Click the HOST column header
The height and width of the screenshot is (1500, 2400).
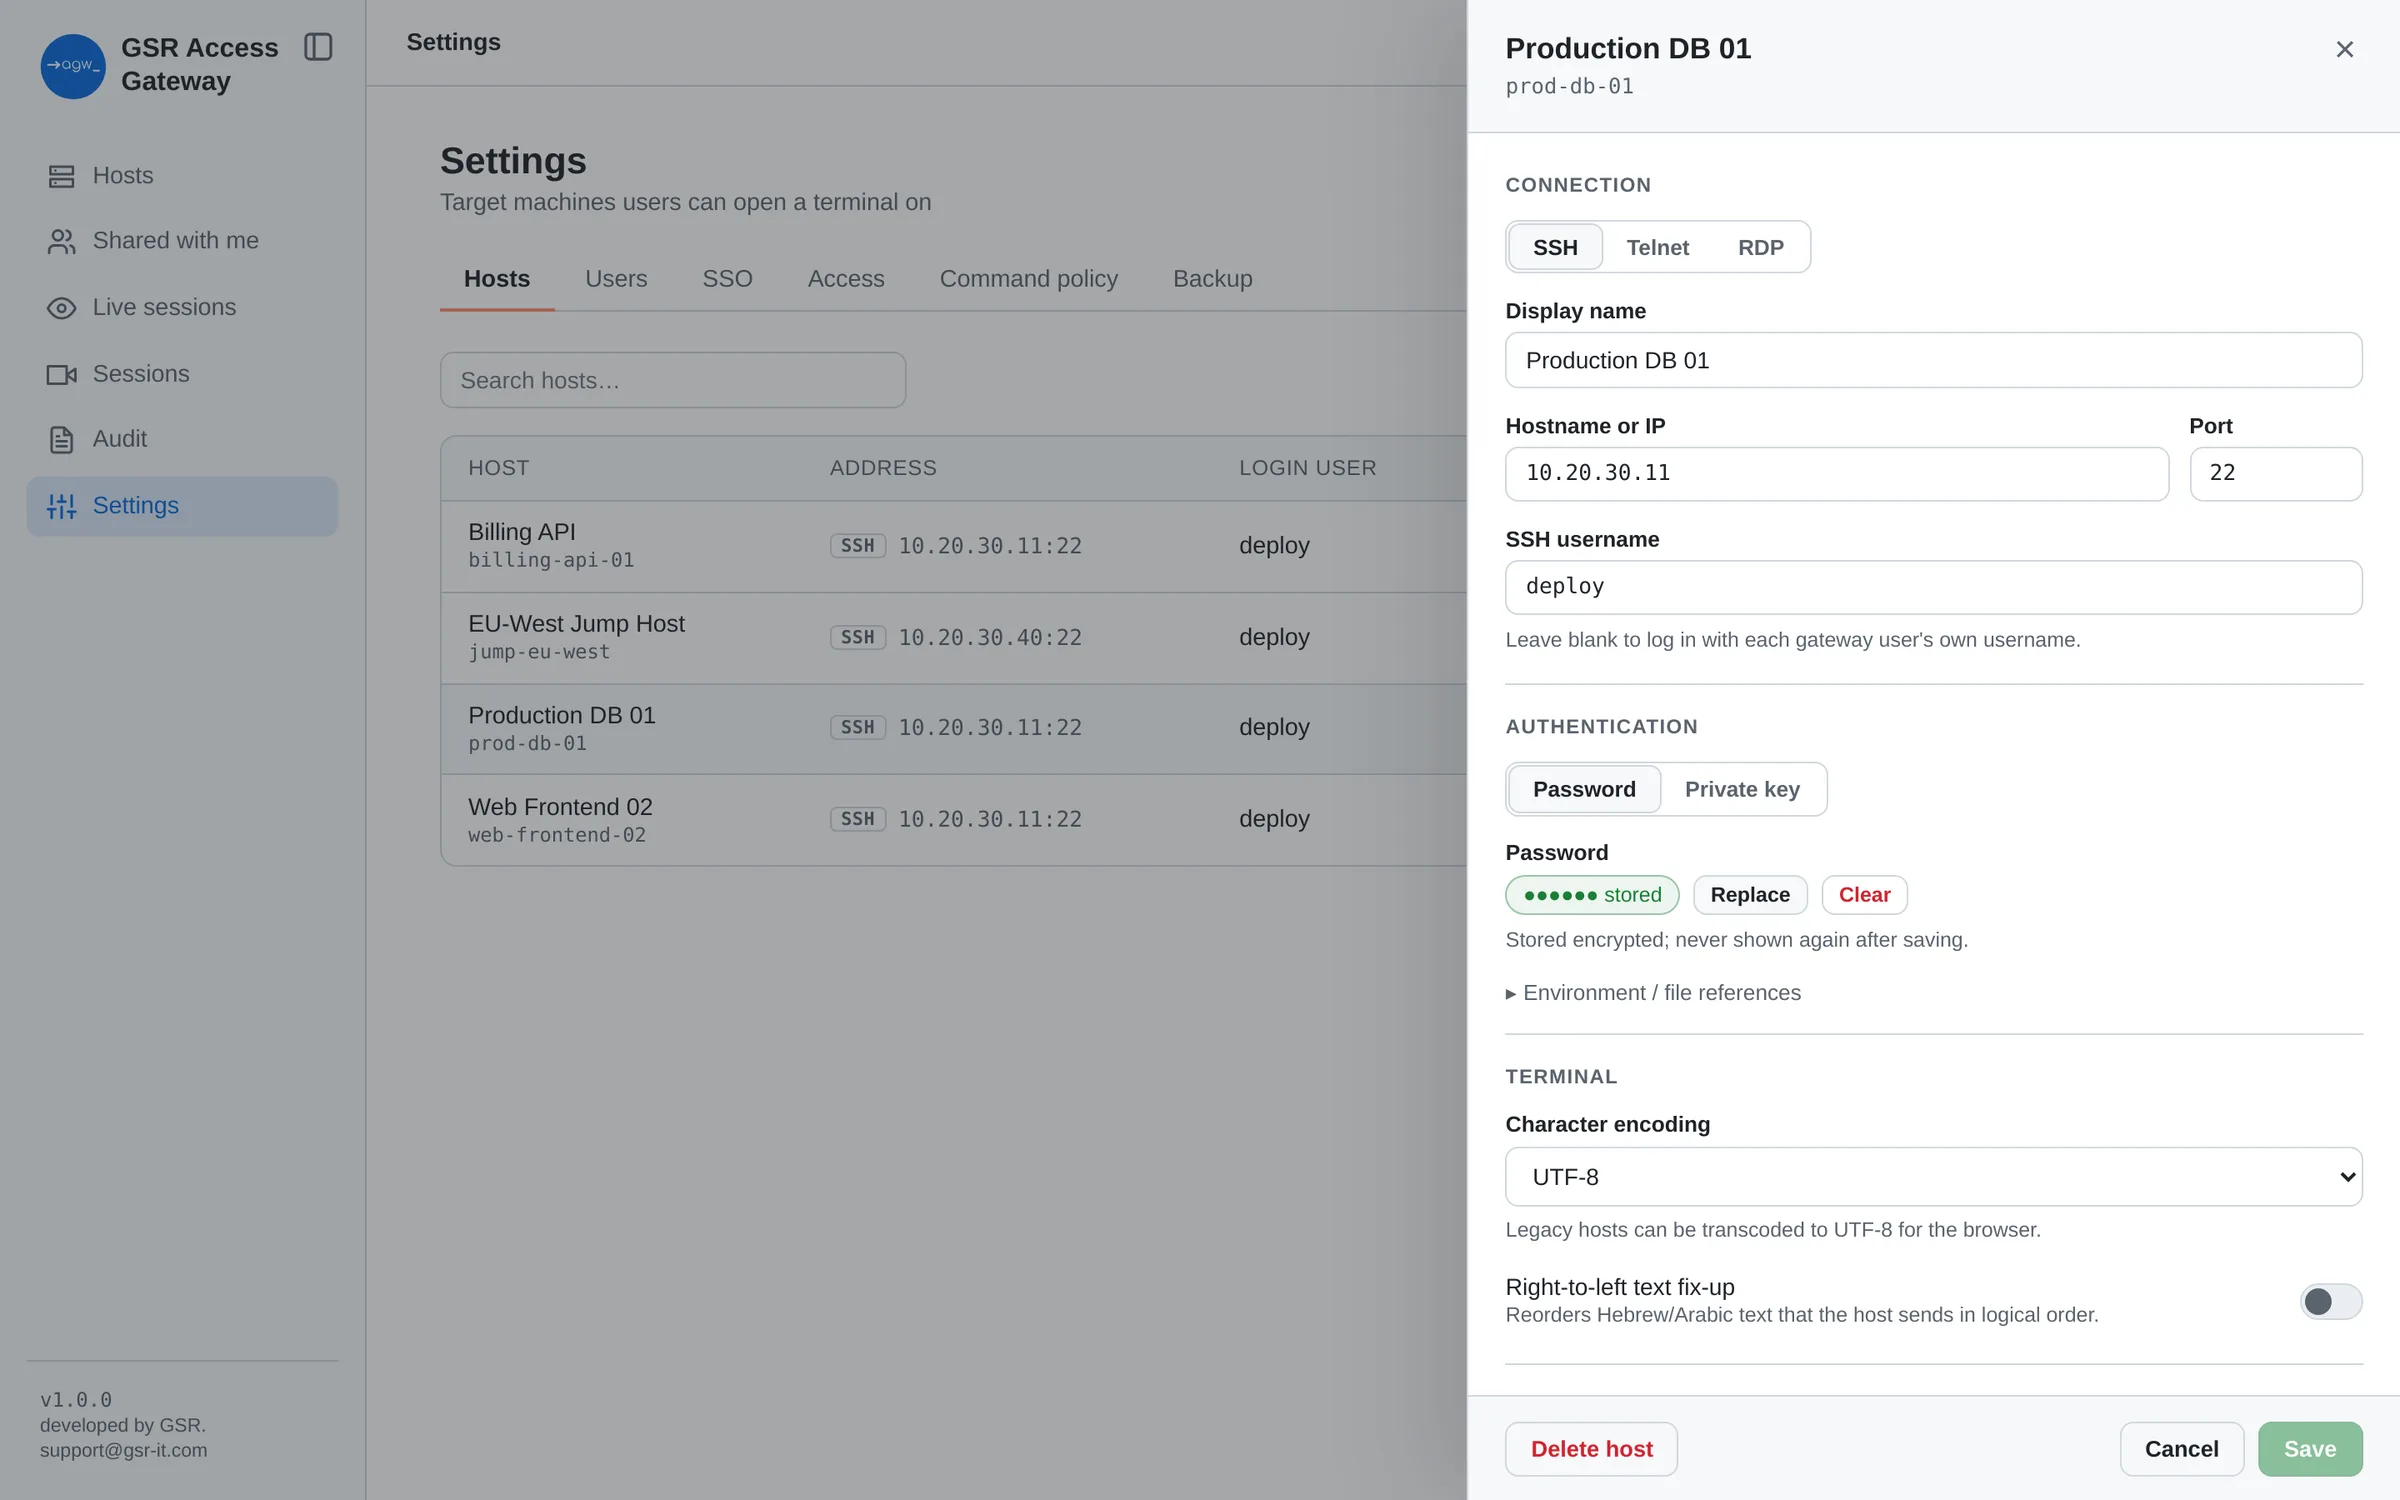(499, 468)
